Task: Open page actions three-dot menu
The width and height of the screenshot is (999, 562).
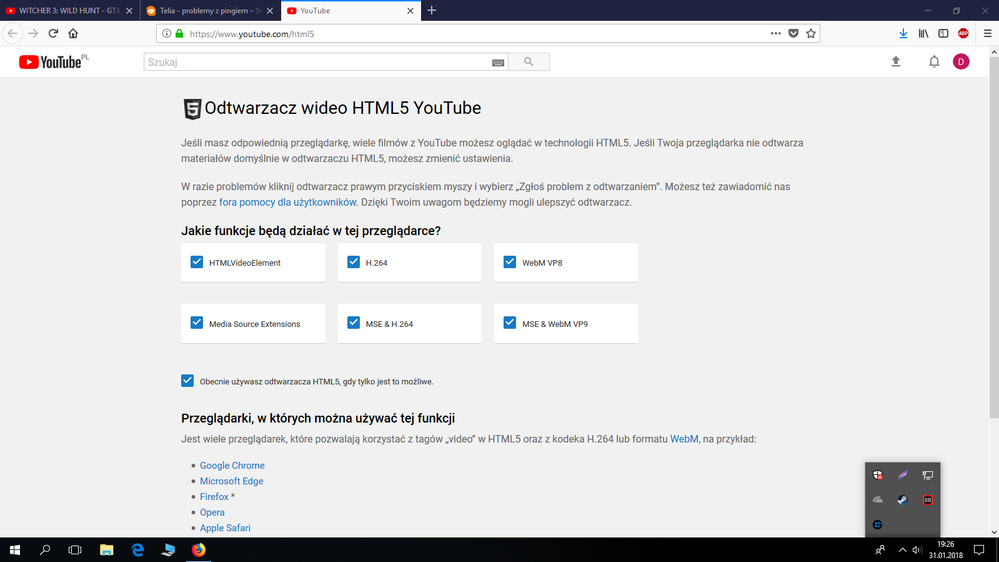Action: click(x=775, y=33)
